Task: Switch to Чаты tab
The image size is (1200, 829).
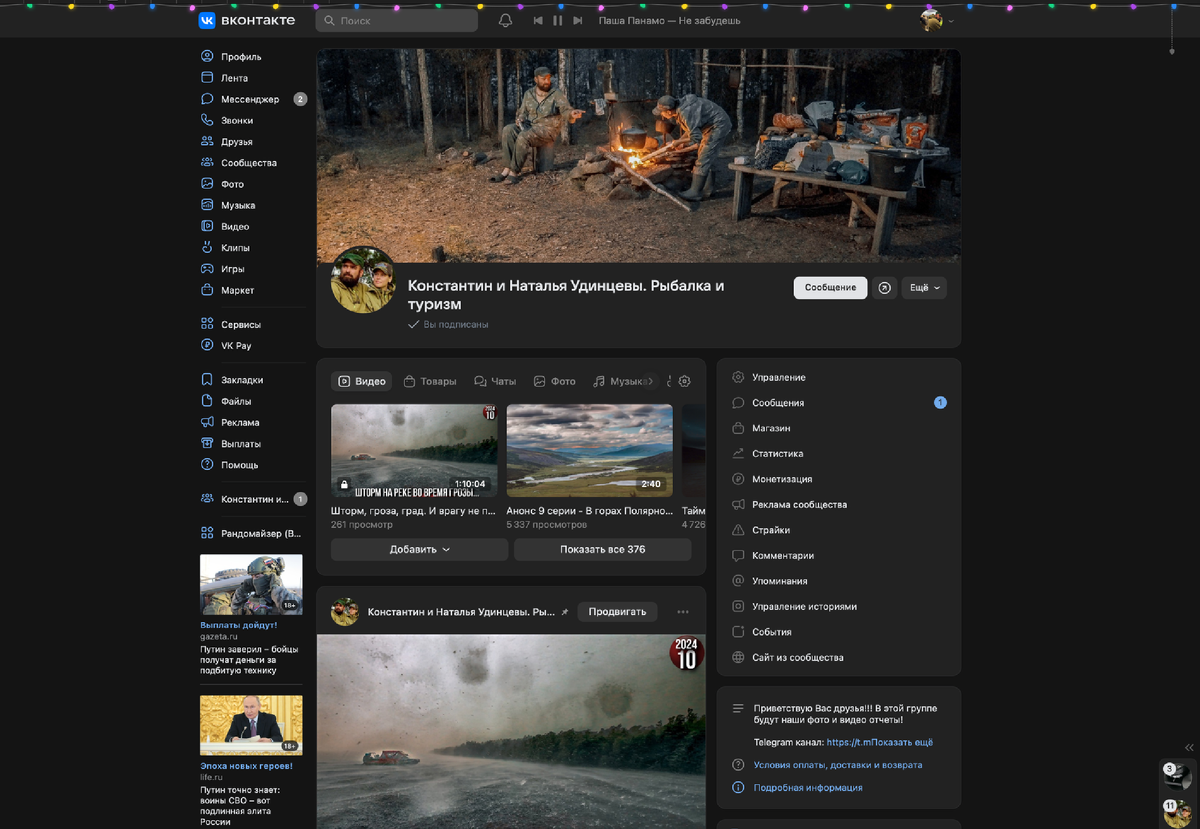Action: point(495,381)
